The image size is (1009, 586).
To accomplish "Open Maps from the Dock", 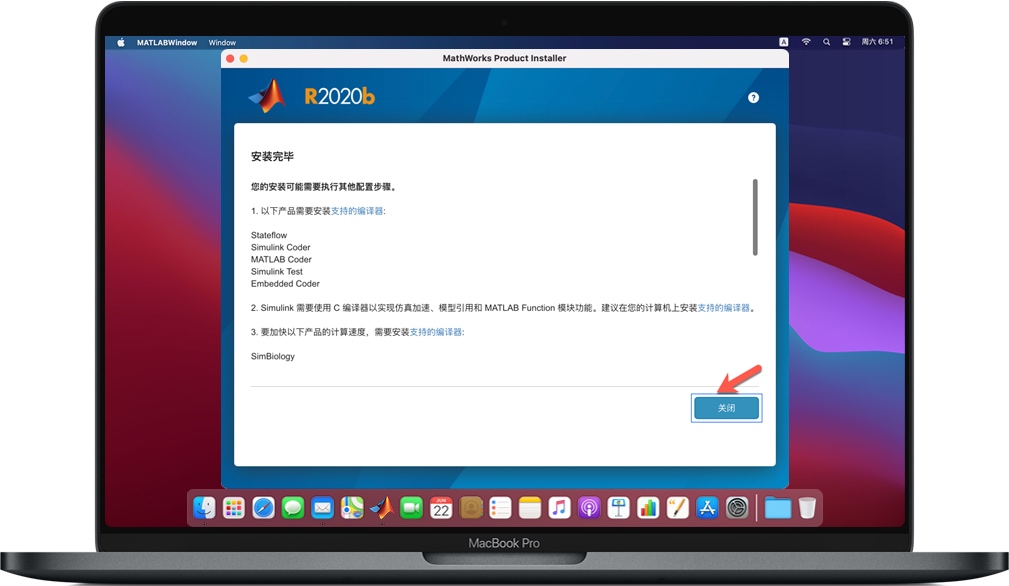I will coord(351,508).
